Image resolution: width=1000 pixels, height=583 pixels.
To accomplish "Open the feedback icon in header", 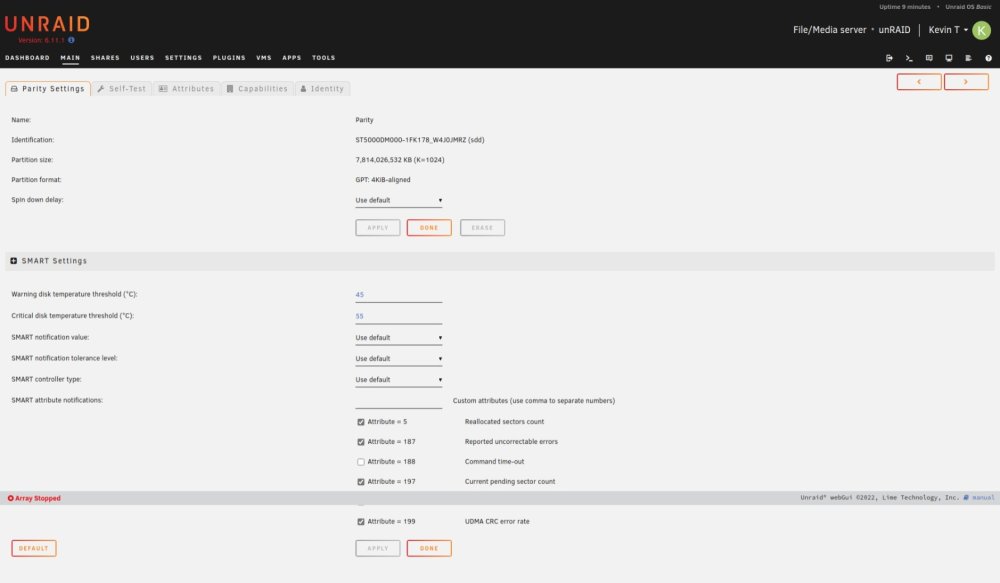I will (x=929, y=58).
